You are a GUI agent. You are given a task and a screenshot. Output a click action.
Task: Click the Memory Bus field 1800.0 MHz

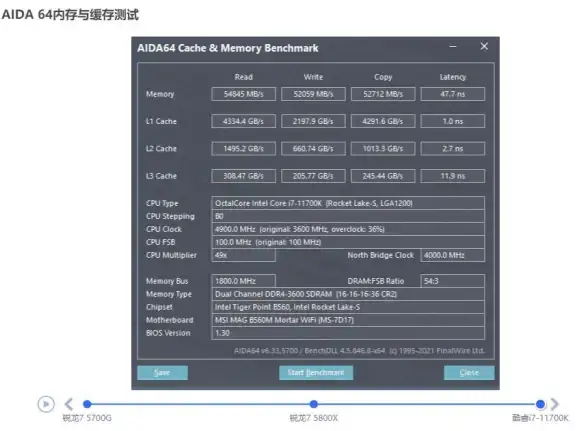click(244, 281)
